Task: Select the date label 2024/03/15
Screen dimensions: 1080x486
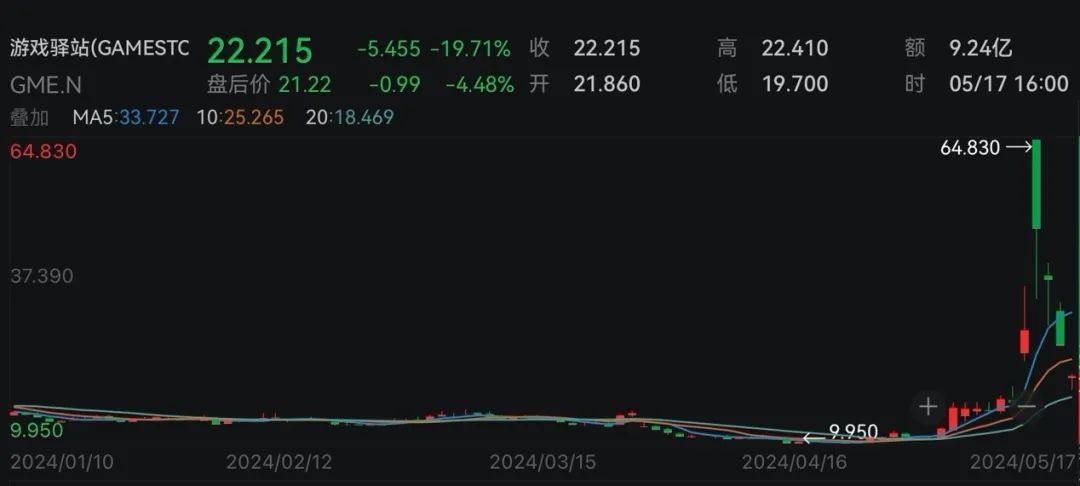Action: [543, 461]
